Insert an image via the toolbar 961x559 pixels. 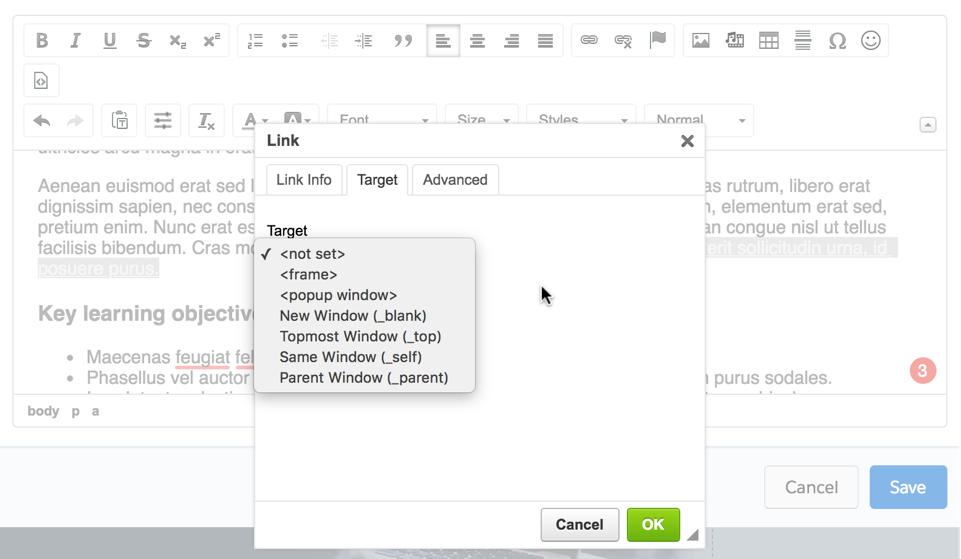[701, 41]
